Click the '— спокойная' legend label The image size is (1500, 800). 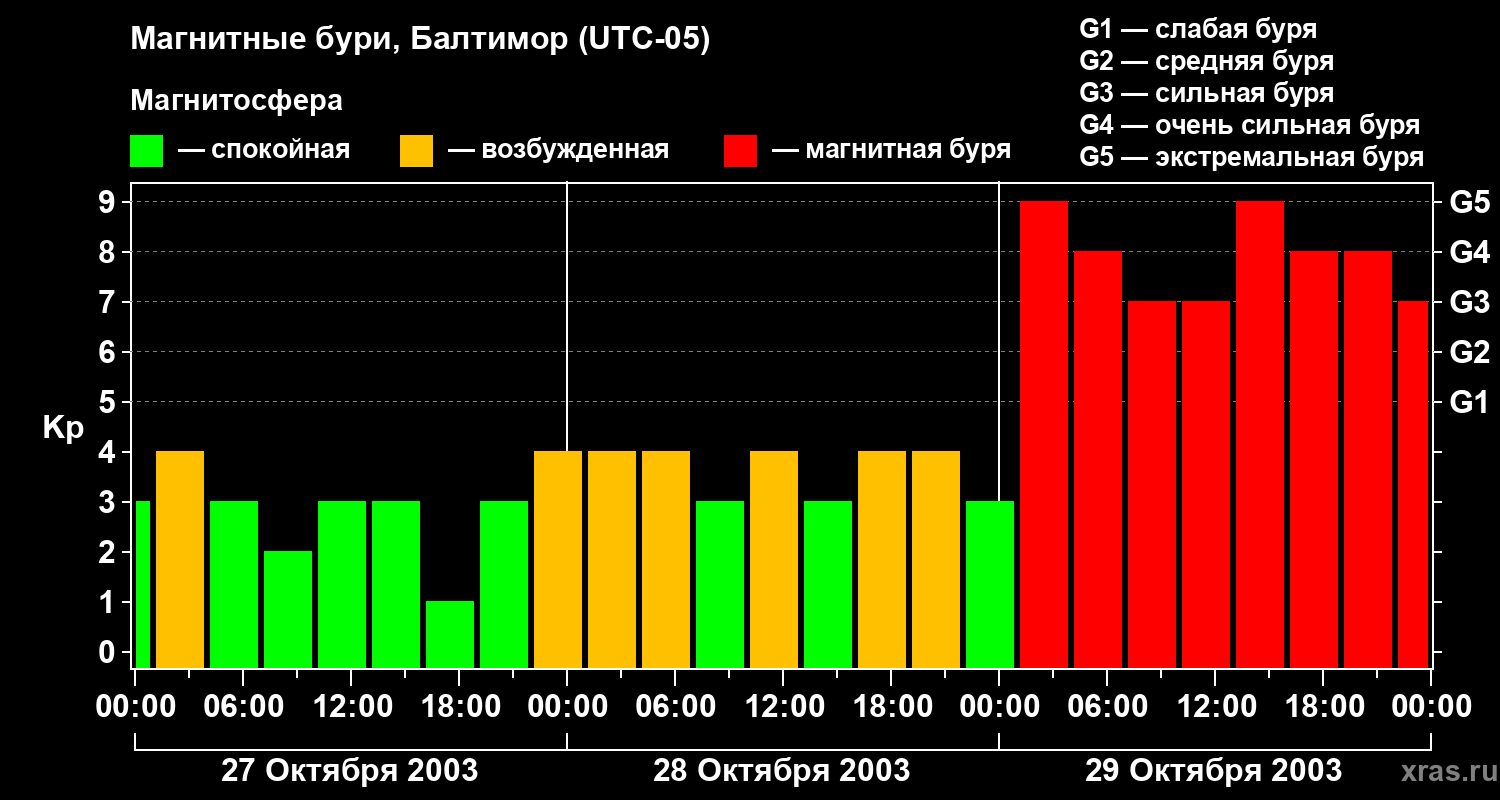click(x=264, y=150)
